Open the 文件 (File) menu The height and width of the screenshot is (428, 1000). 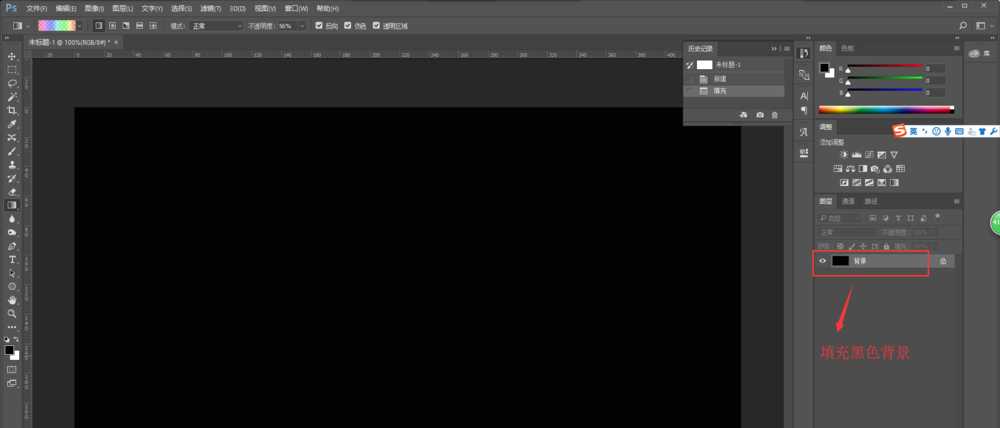pos(36,9)
